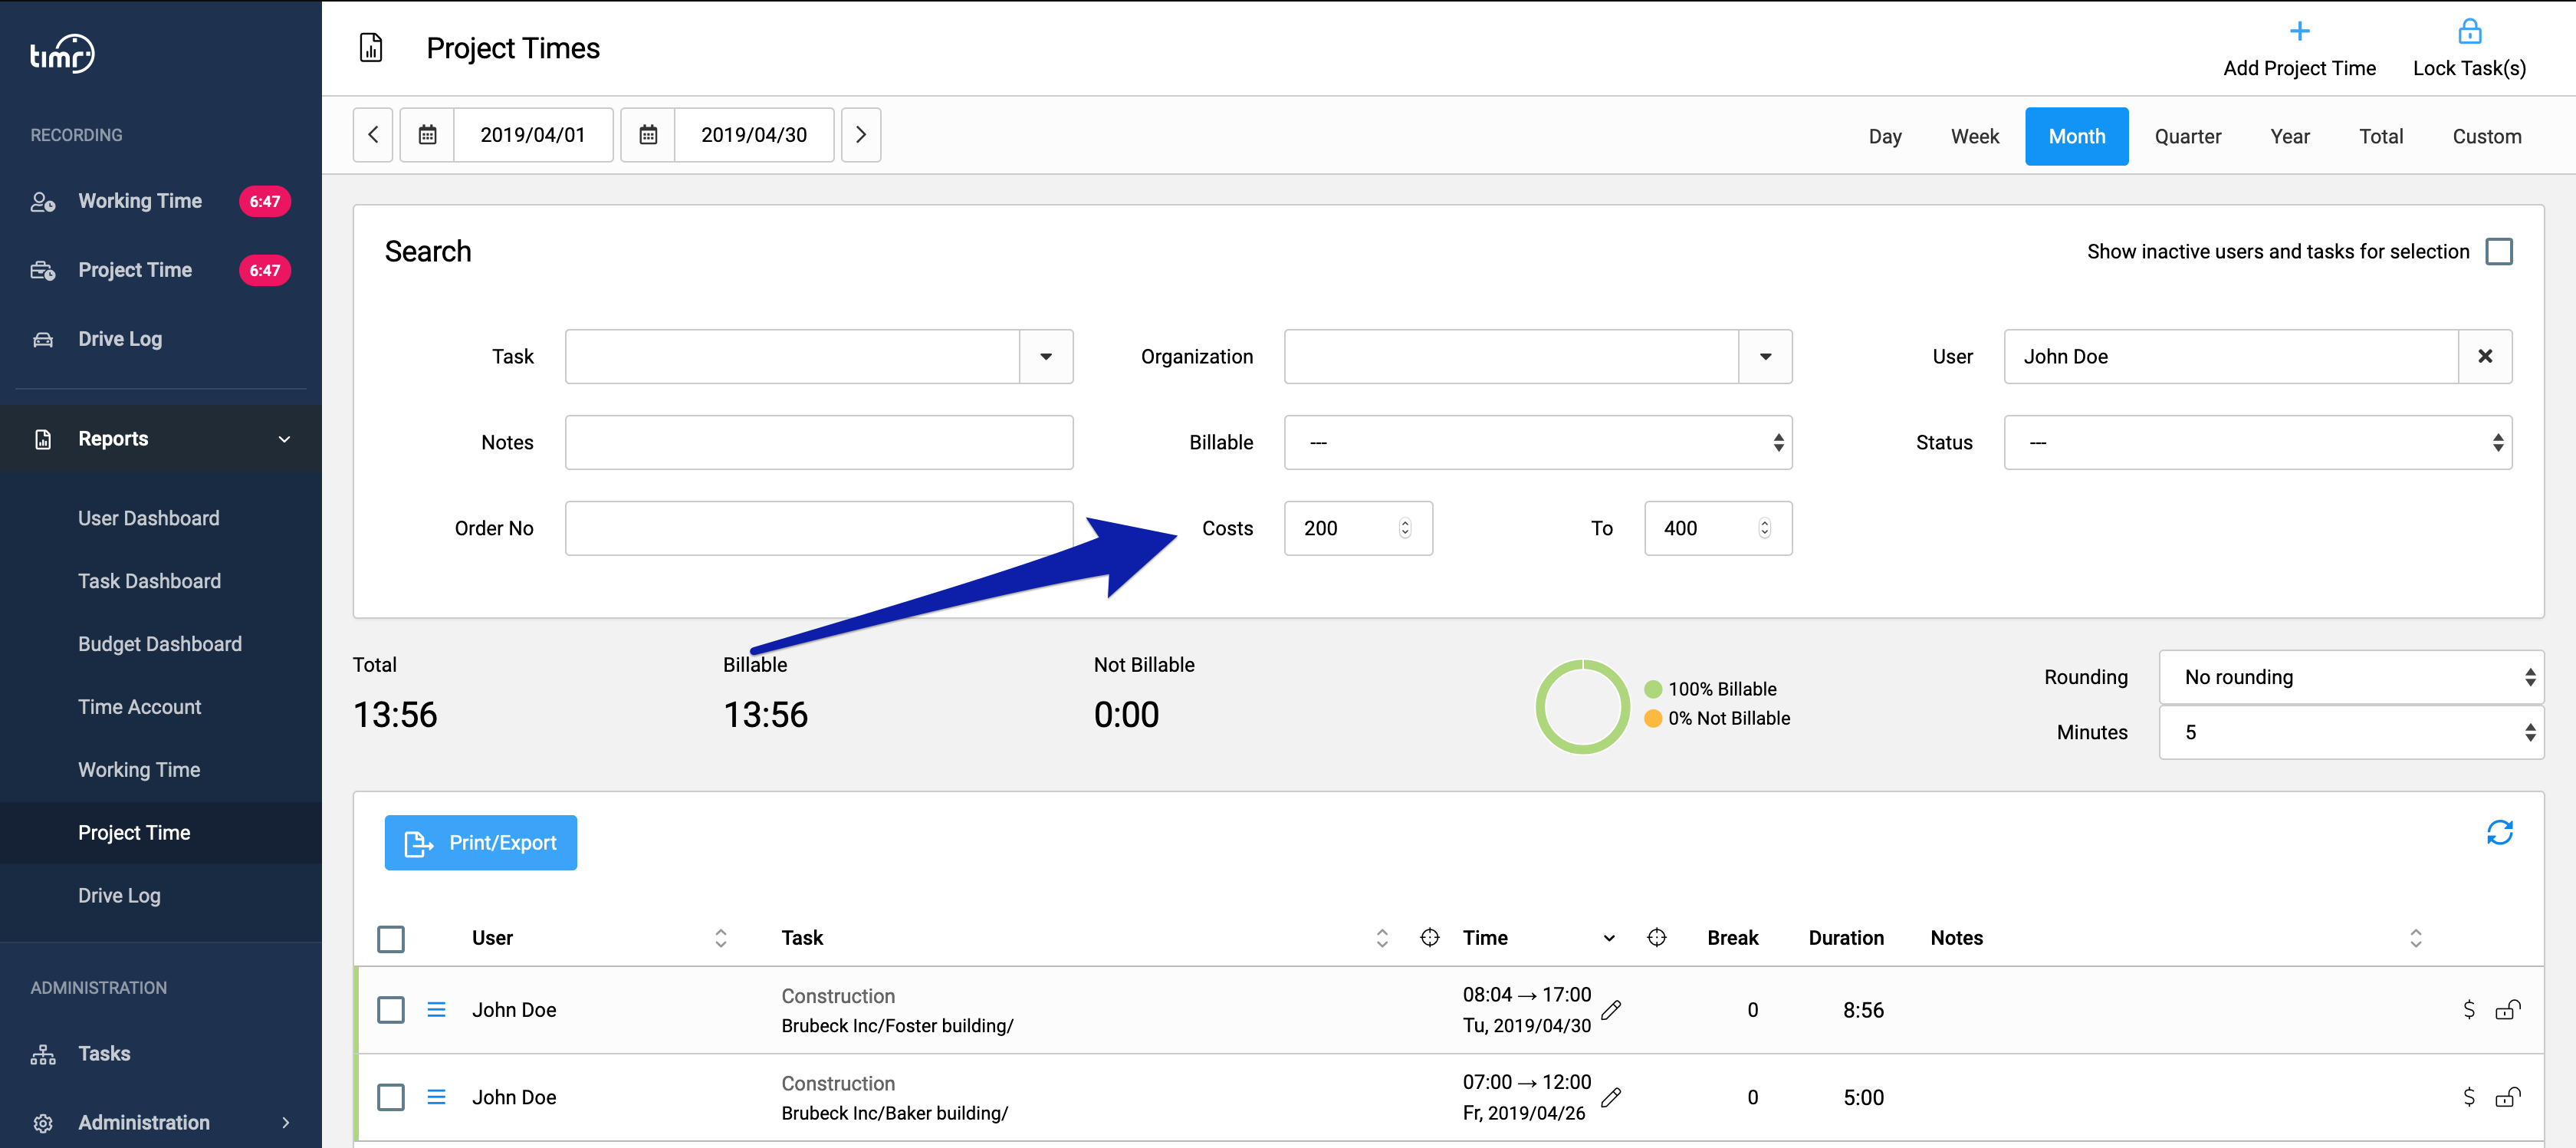Click the Print/Export button
2576x1148 pixels.
481,843
